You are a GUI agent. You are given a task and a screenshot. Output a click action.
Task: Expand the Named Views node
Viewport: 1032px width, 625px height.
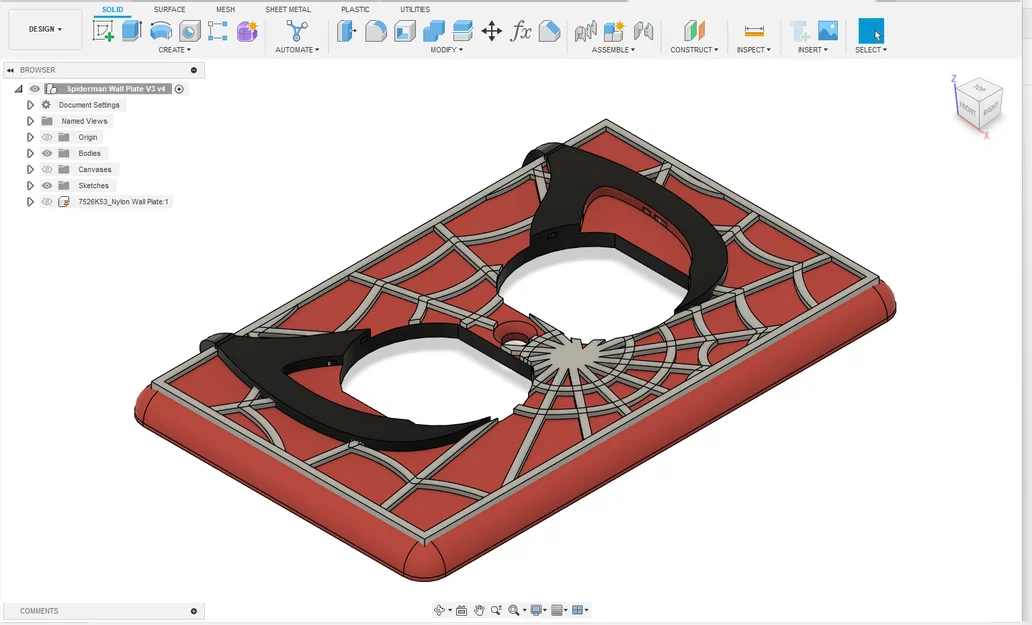30,121
